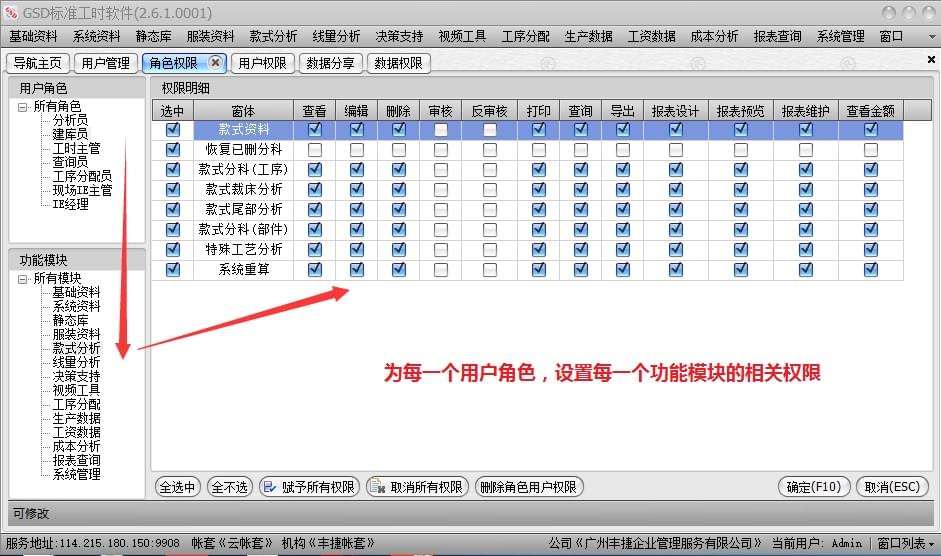Close the 角色权限 tab via its X icon
Screen dimensions: 941x556
[x=215, y=63]
